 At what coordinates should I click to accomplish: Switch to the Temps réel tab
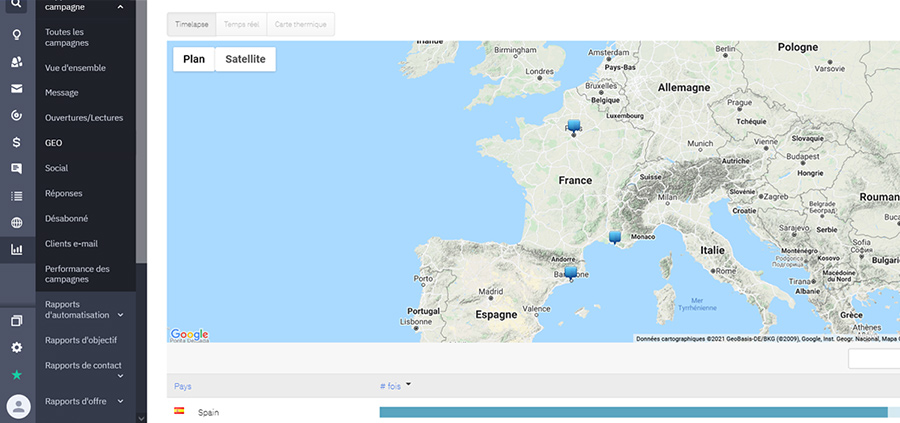point(242,25)
